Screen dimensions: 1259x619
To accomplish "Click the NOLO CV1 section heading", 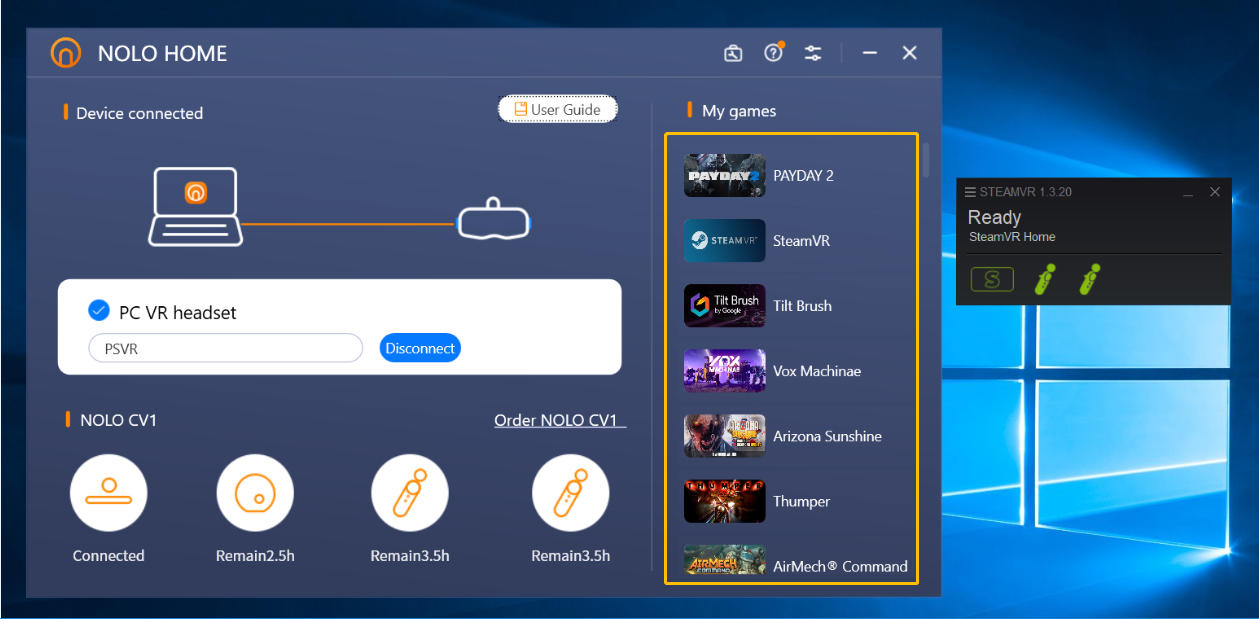I will coord(118,420).
